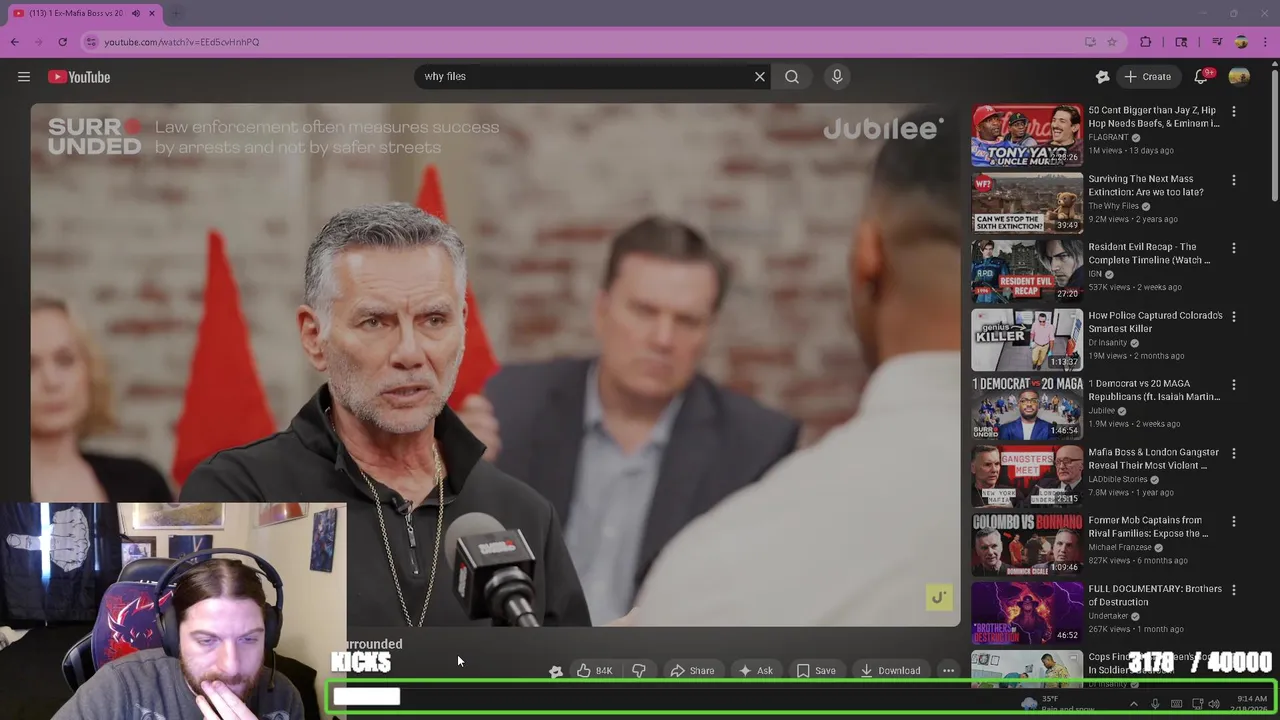Open 'How Police Captured Colorado's Smartest Killer' title

[x=1155, y=322]
